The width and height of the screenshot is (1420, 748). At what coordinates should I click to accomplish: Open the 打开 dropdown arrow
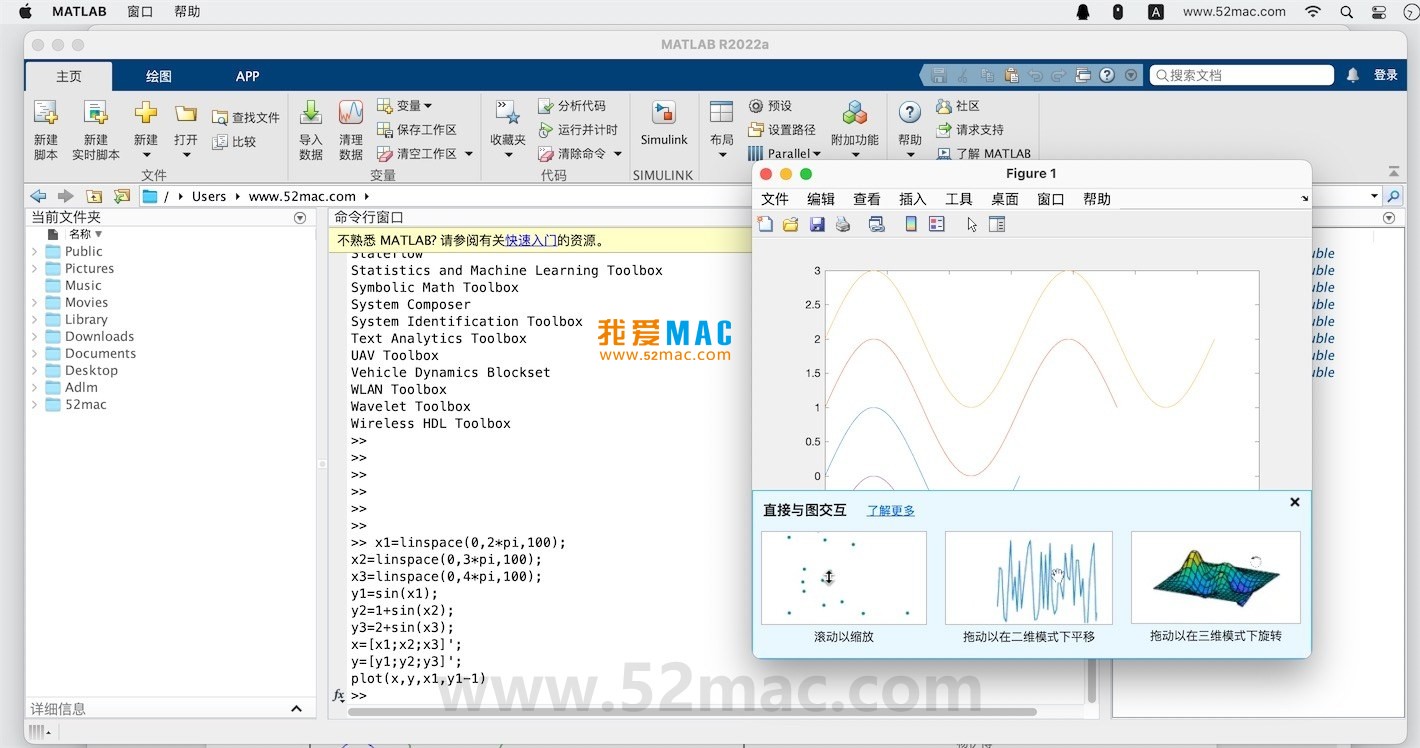186,154
